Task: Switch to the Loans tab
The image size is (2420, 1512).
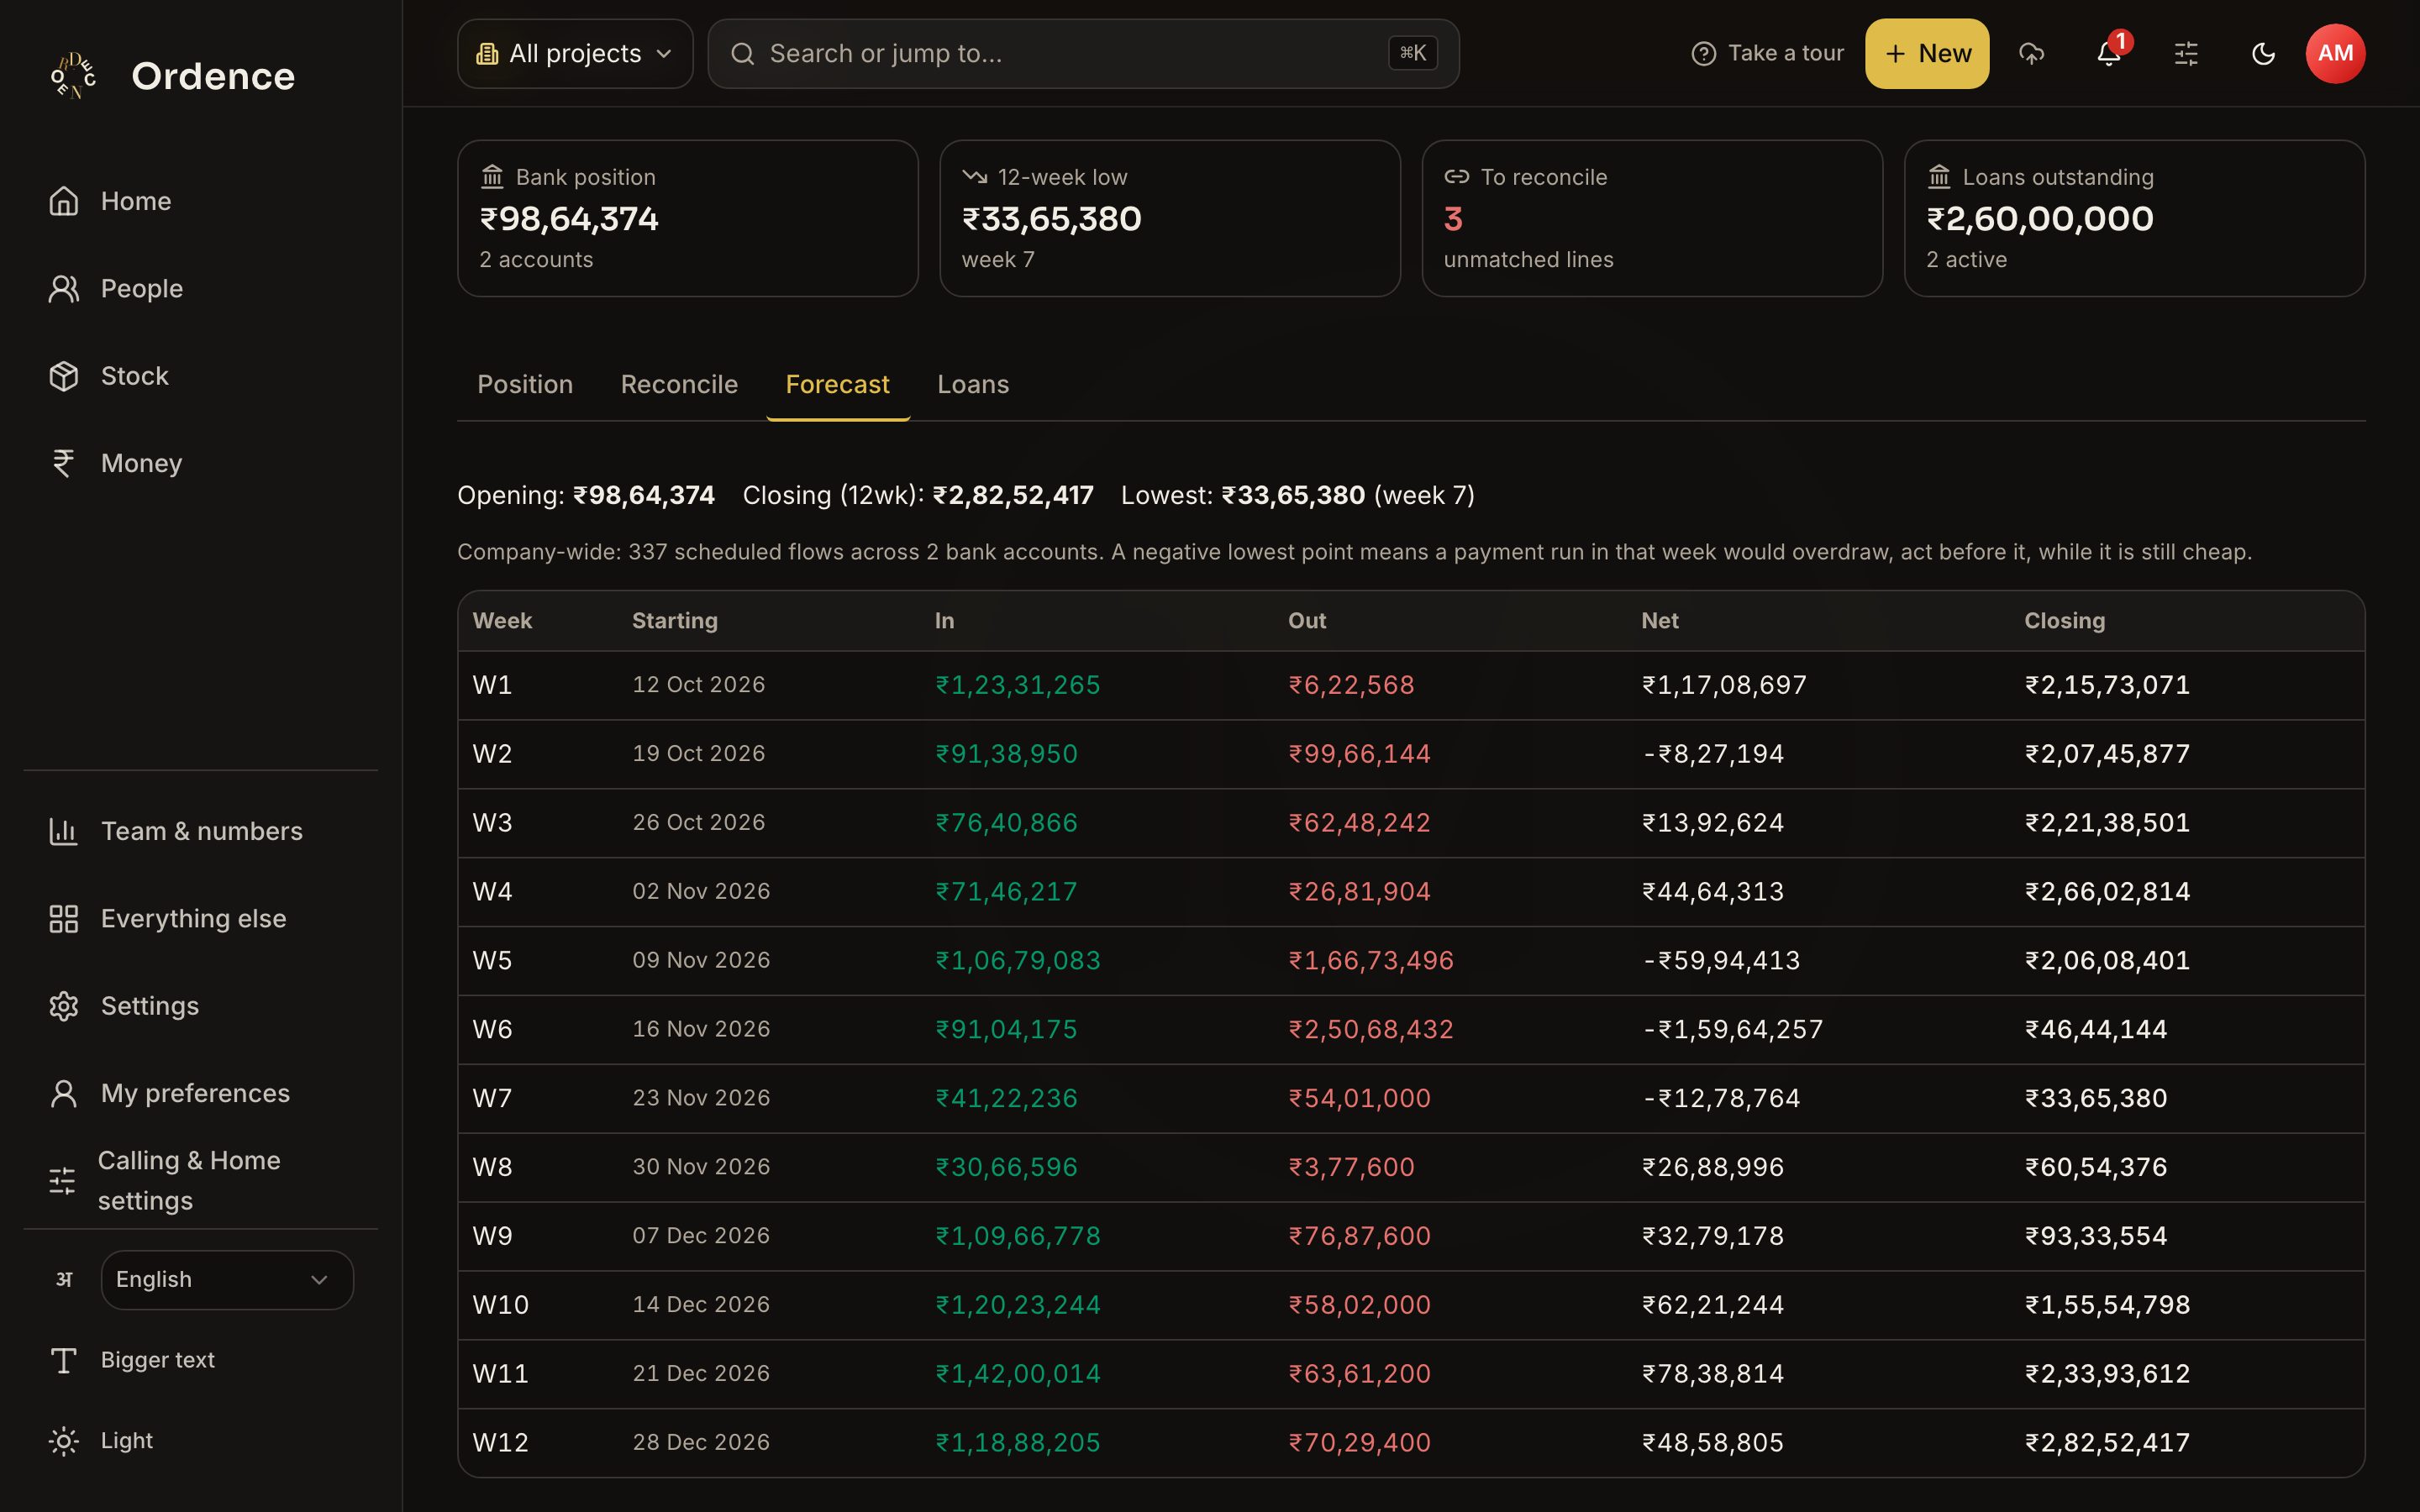Action: 973,385
